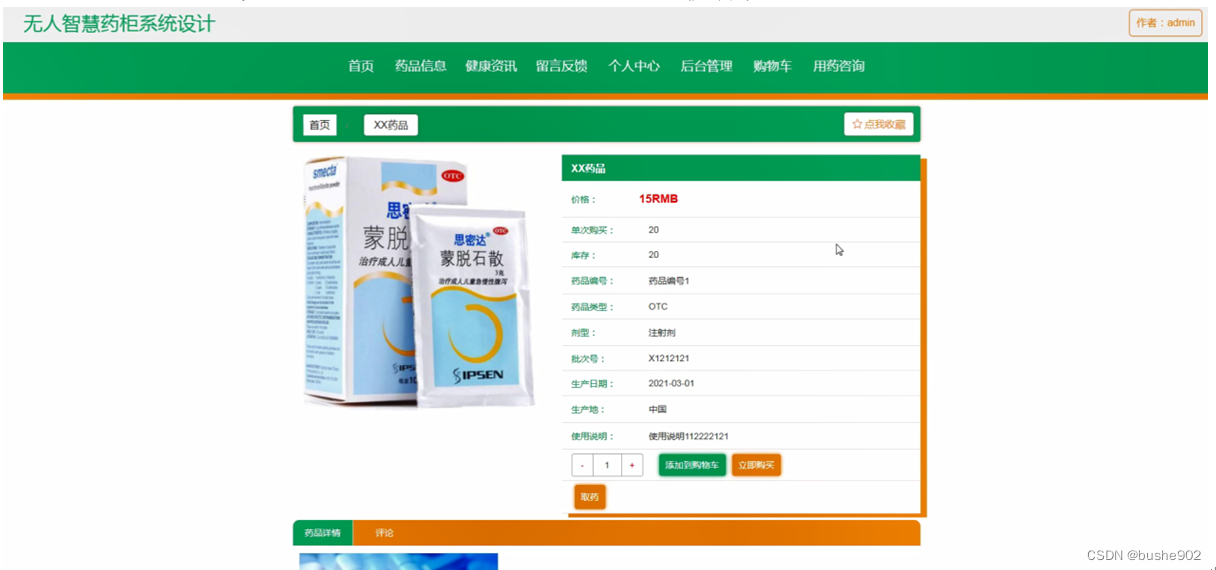
Task: Increase quantity with the plus button
Action: point(632,465)
